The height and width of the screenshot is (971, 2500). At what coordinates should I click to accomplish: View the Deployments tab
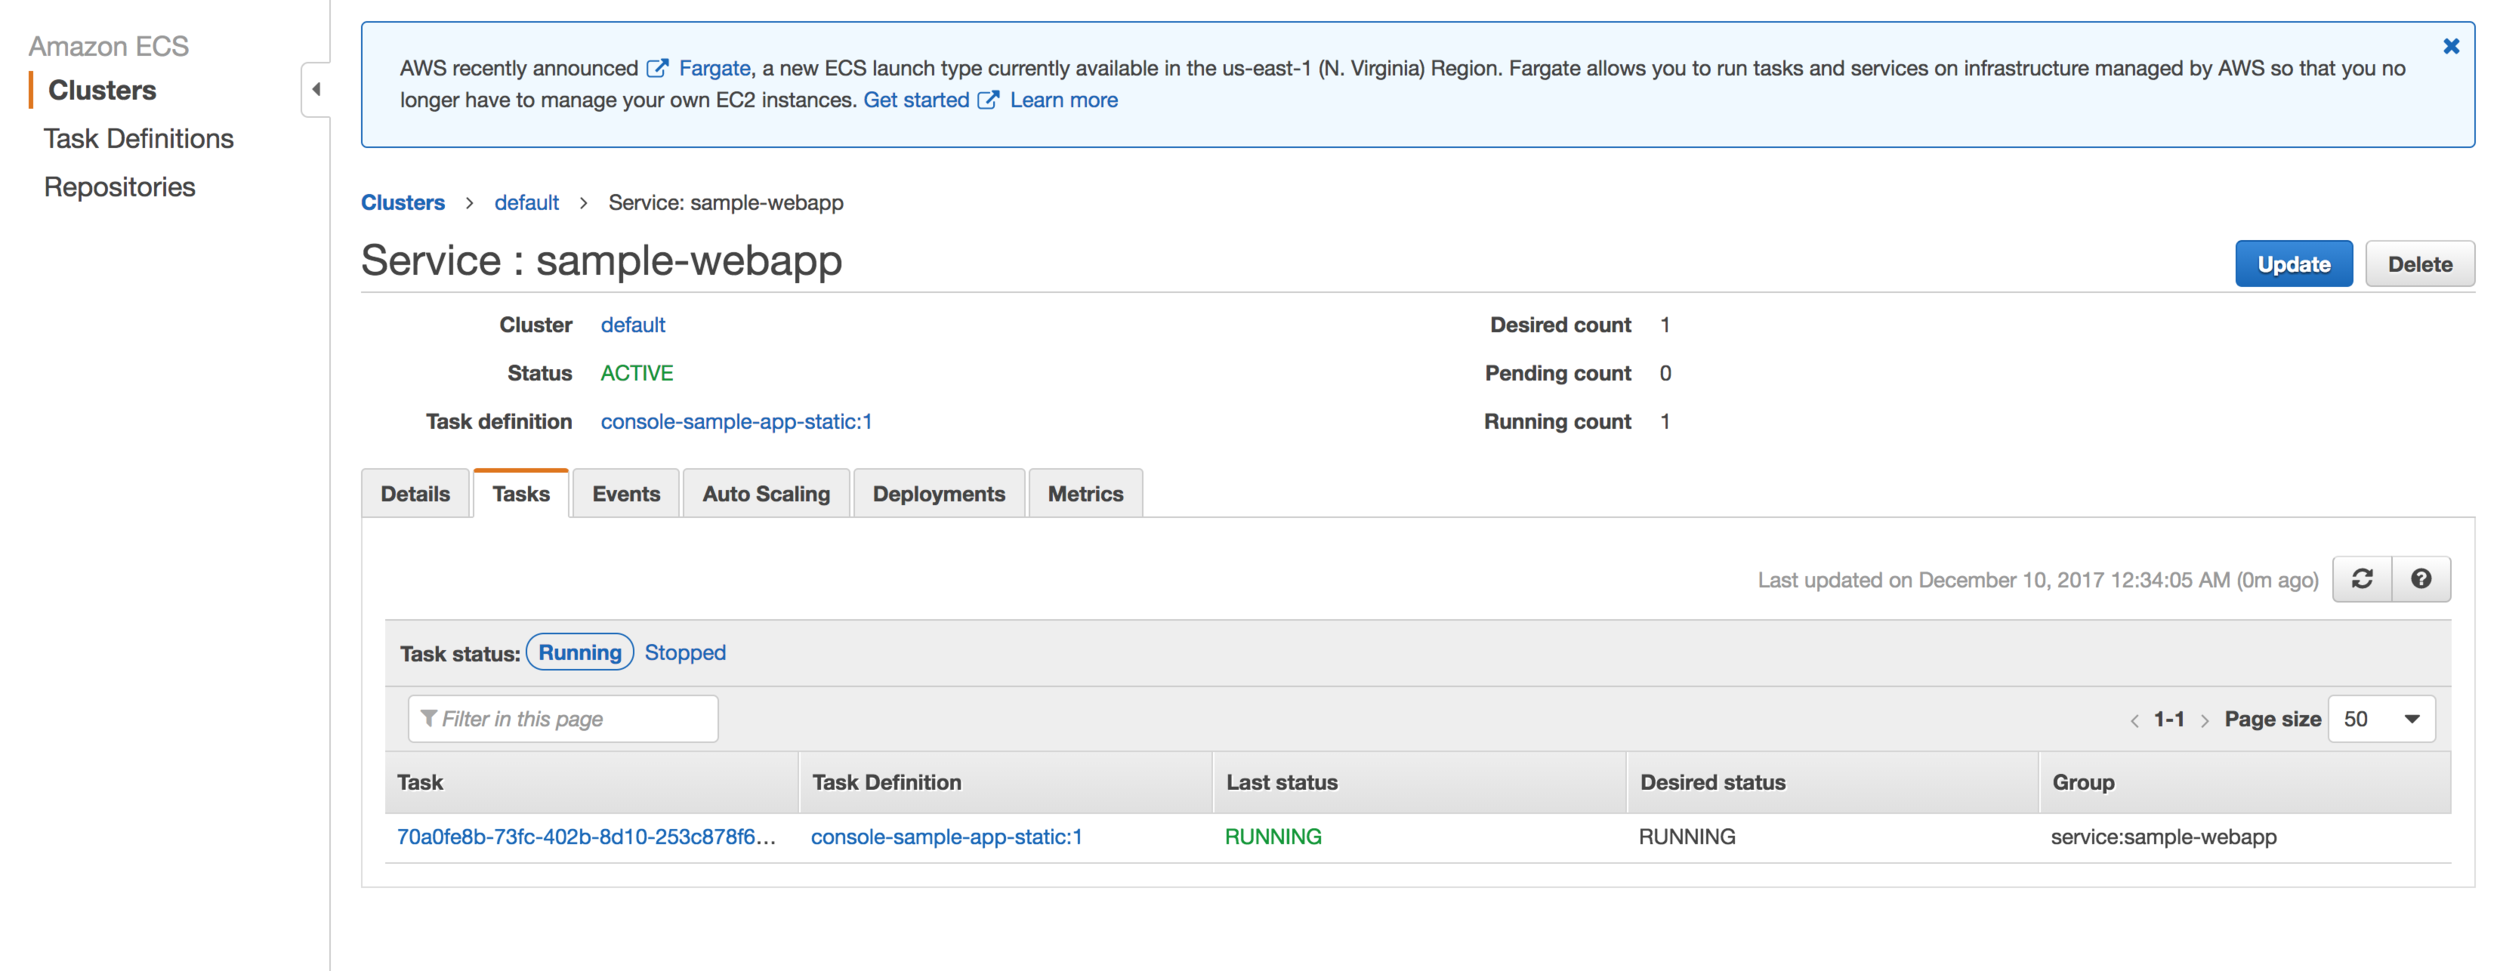coord(939,494)
